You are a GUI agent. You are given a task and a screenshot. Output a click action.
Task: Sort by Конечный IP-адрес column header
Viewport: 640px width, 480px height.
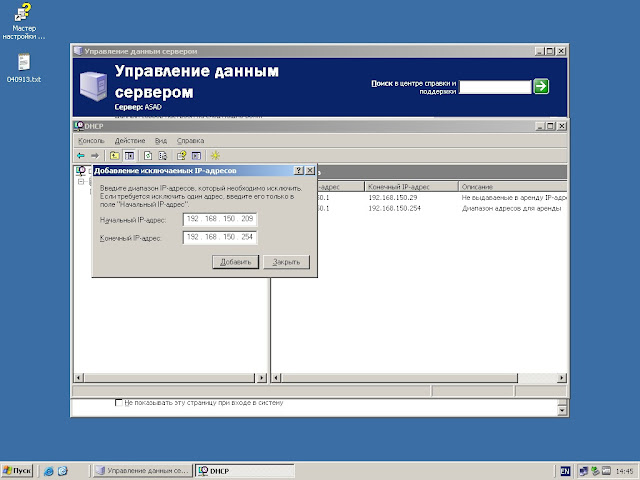coord(411,187)
